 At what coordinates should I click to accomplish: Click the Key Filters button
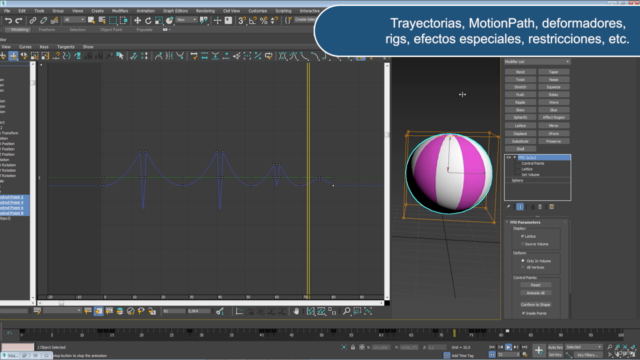click(587, 355)
